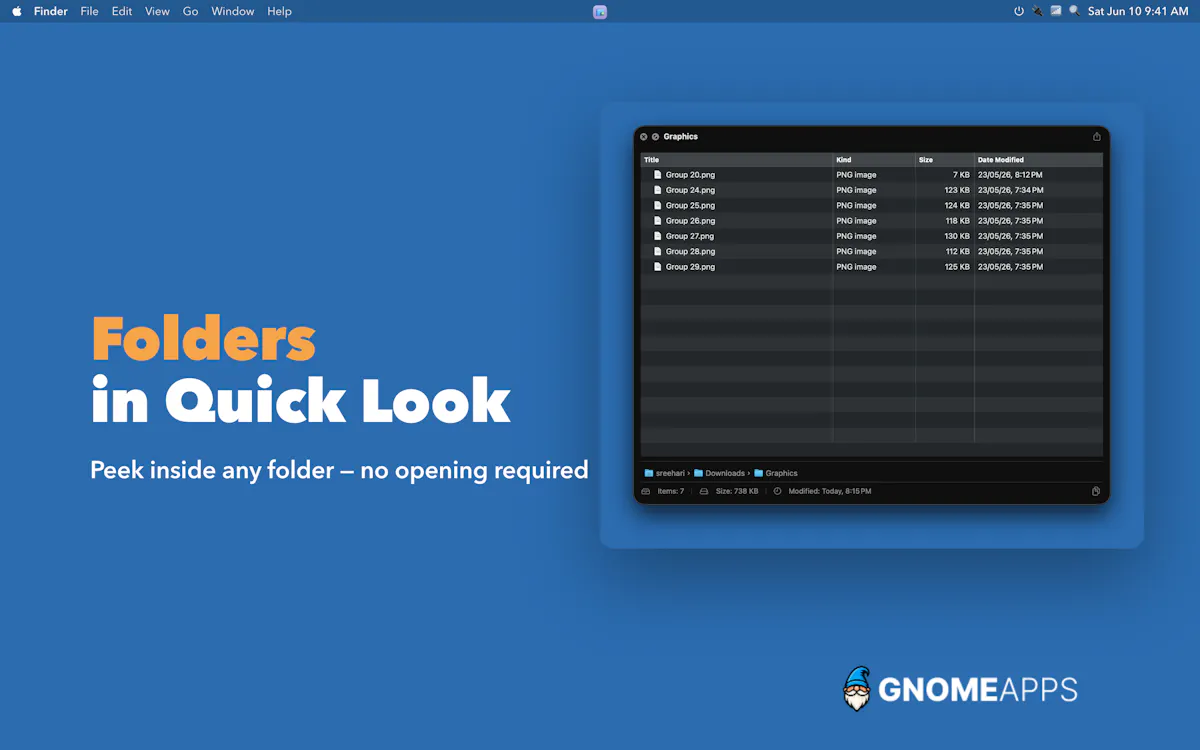Click the 130 KB size value
This screenshot has width=1200, height=750.
[957, 236]
